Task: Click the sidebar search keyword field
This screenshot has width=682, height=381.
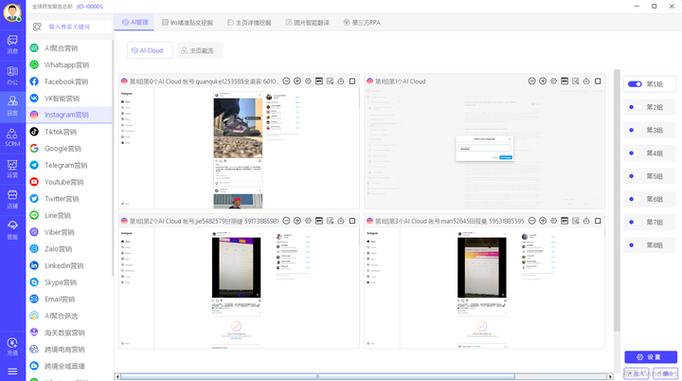Action: pyautogui.click(x=77, y=27)
